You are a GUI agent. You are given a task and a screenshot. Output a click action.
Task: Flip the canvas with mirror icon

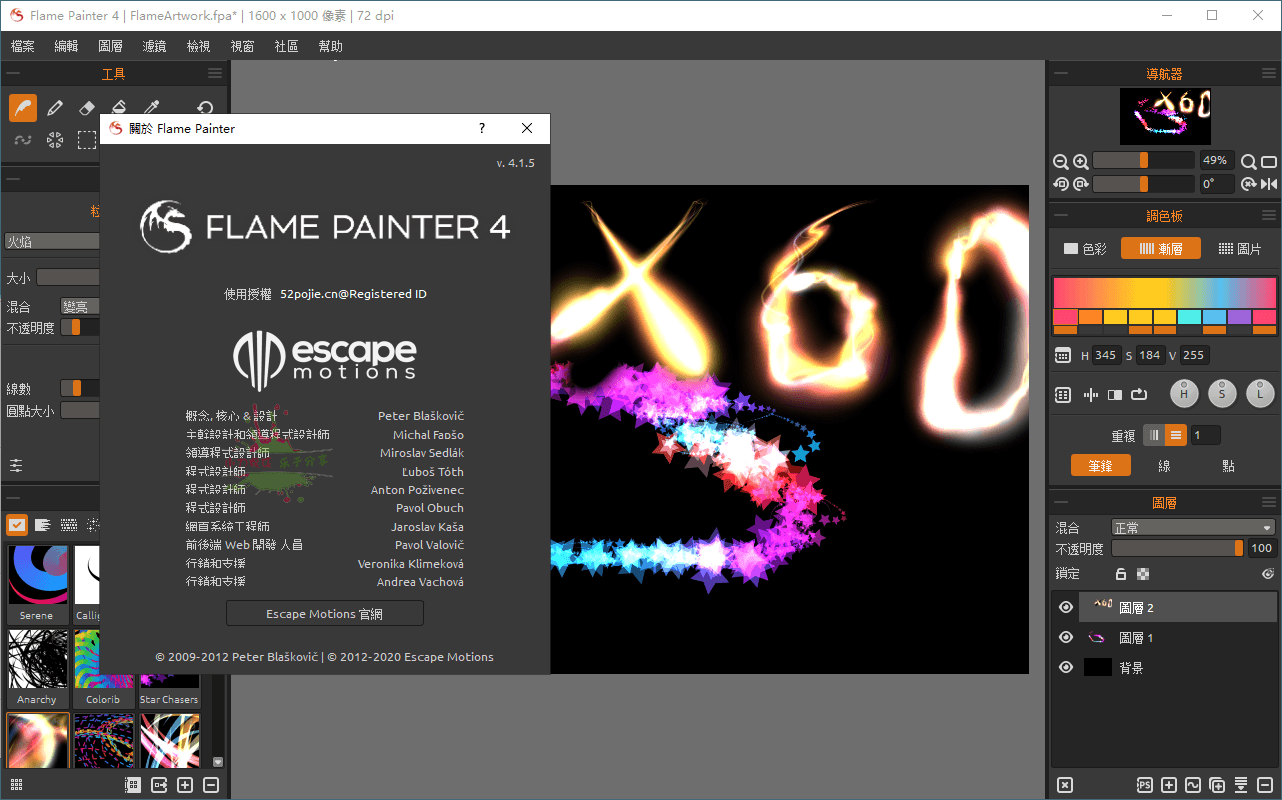tap(1269, 184)
